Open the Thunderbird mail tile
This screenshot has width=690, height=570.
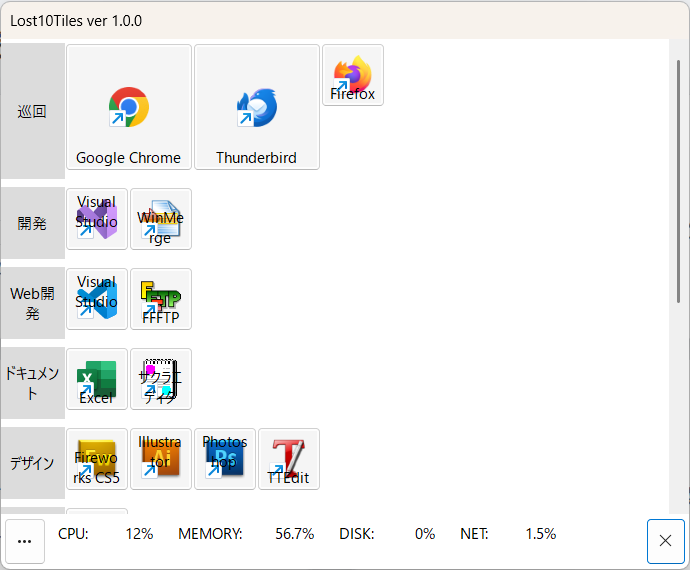256,107
